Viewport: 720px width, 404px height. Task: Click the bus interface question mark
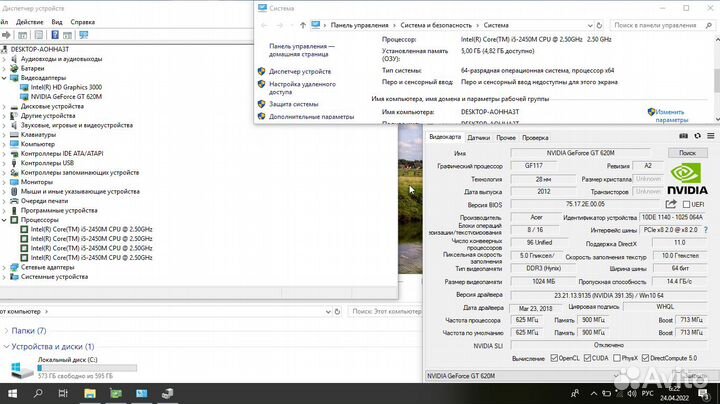click(x=706, y=230)
